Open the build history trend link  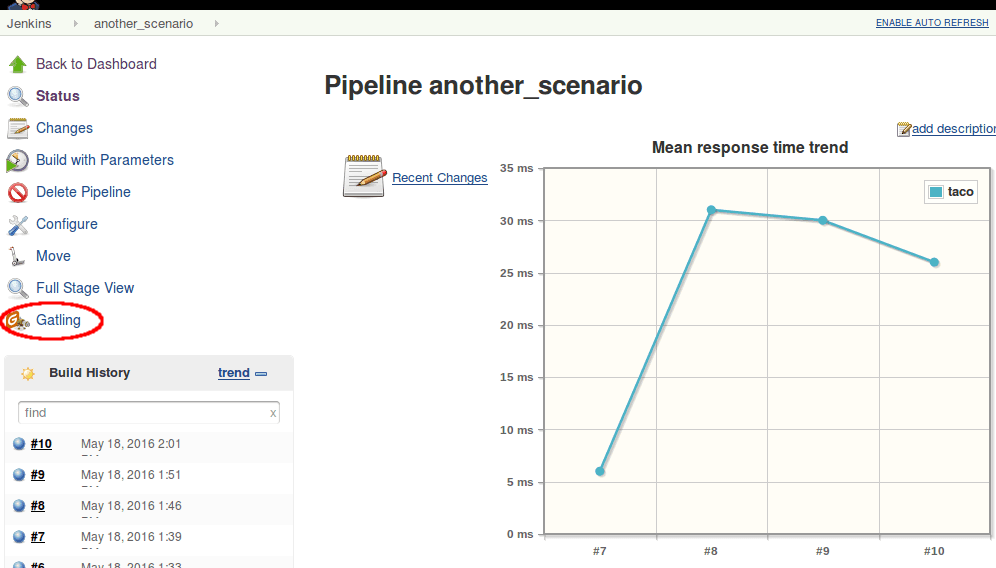233,373
